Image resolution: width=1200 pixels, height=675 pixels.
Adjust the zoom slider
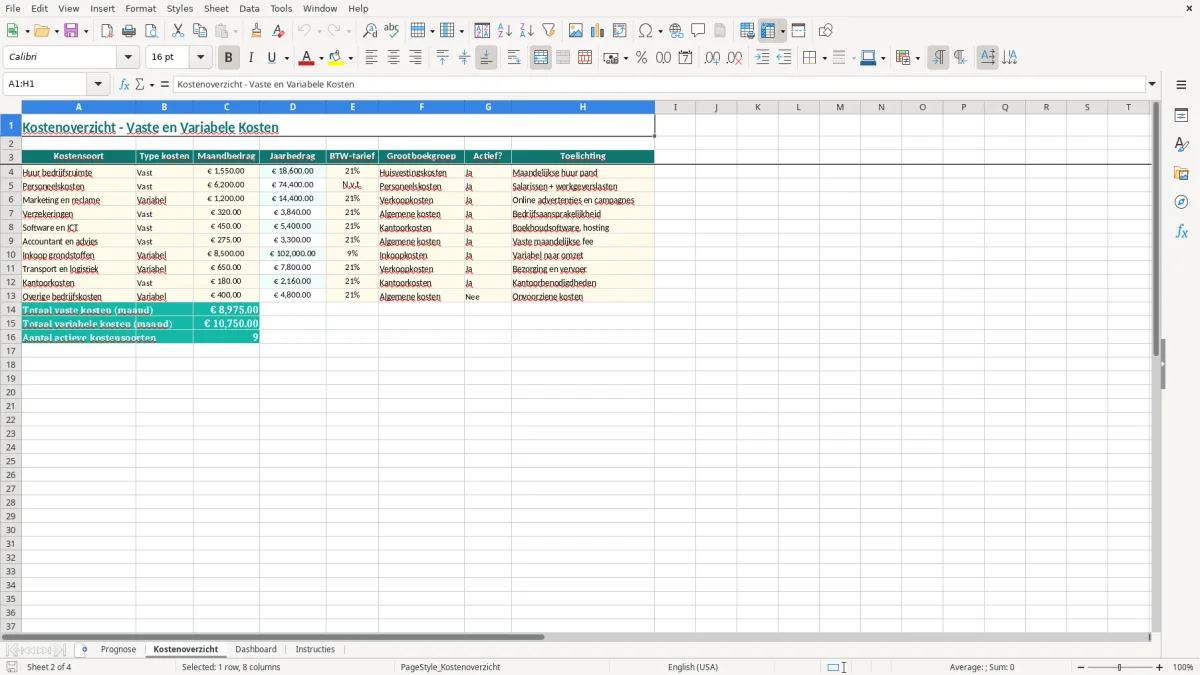click(x=1120, y=667)
